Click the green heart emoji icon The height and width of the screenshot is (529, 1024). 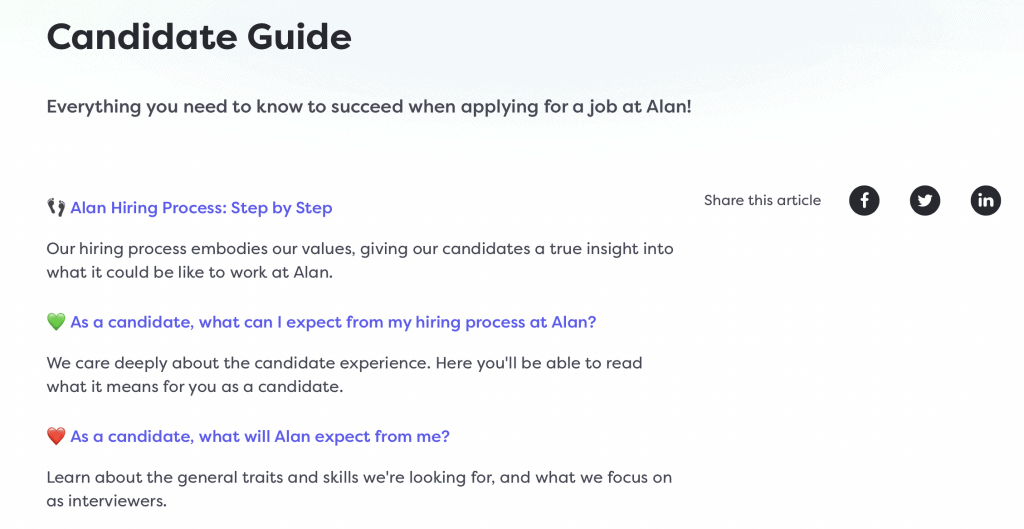56,322
